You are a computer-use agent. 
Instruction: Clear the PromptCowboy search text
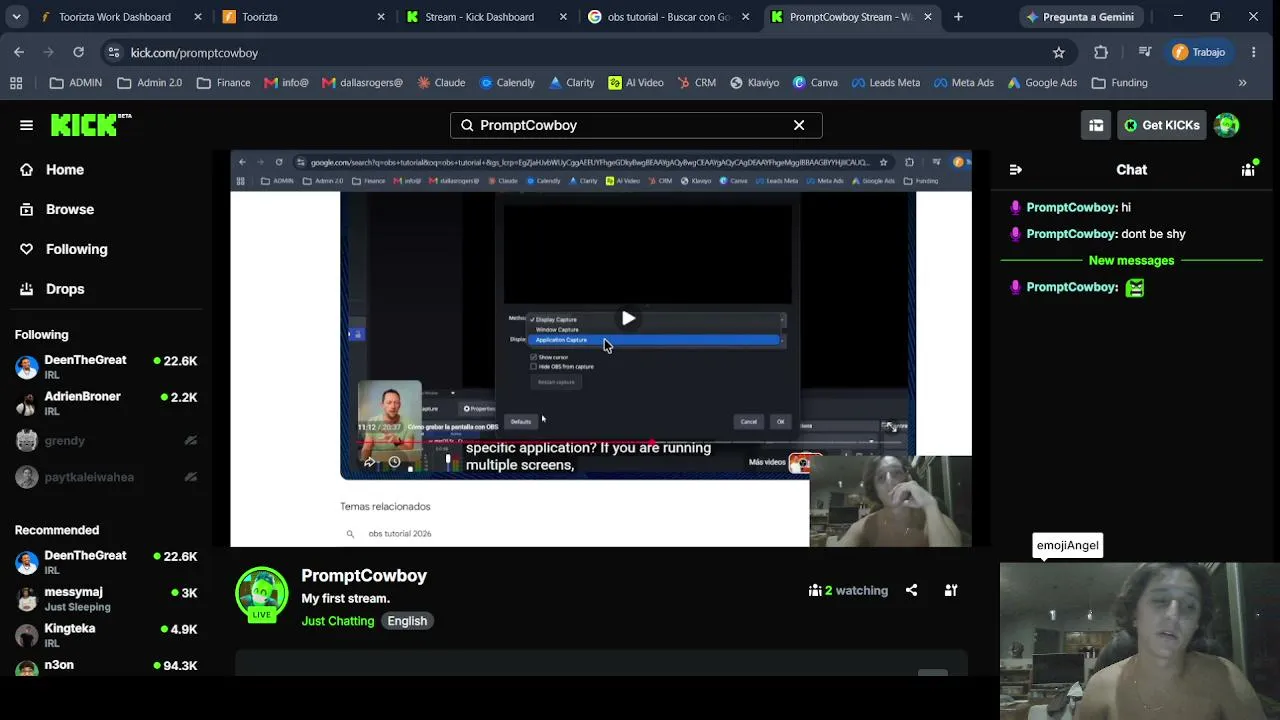(799, 125)
